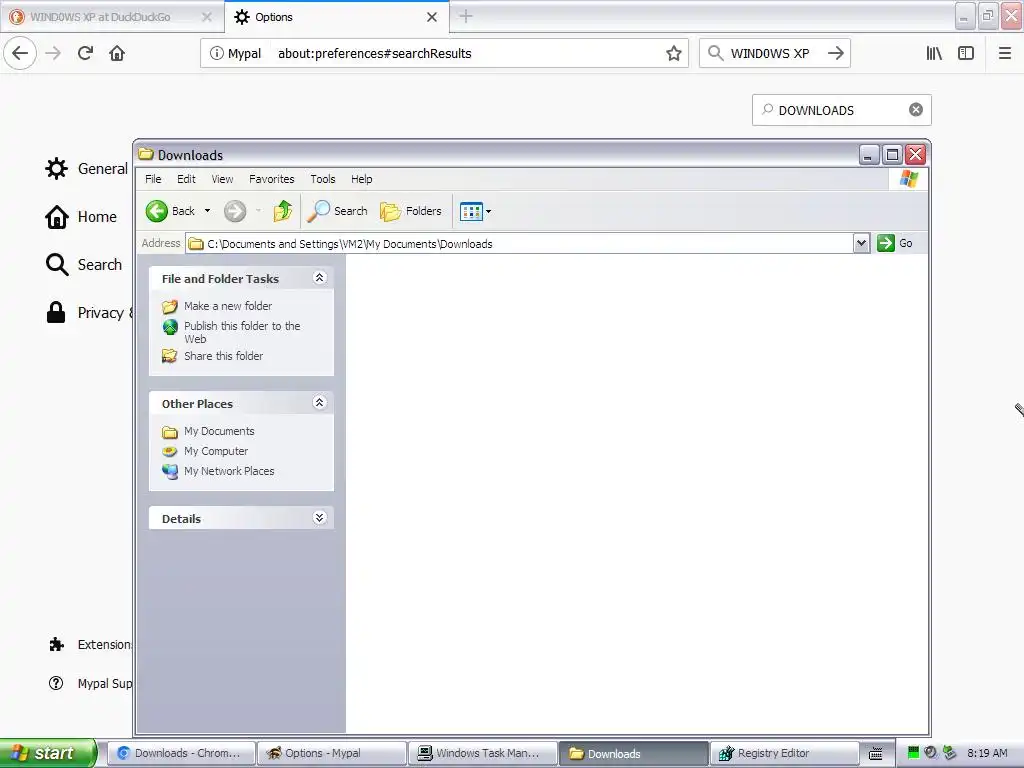Reload the page in Mypal

click(85, 53)
